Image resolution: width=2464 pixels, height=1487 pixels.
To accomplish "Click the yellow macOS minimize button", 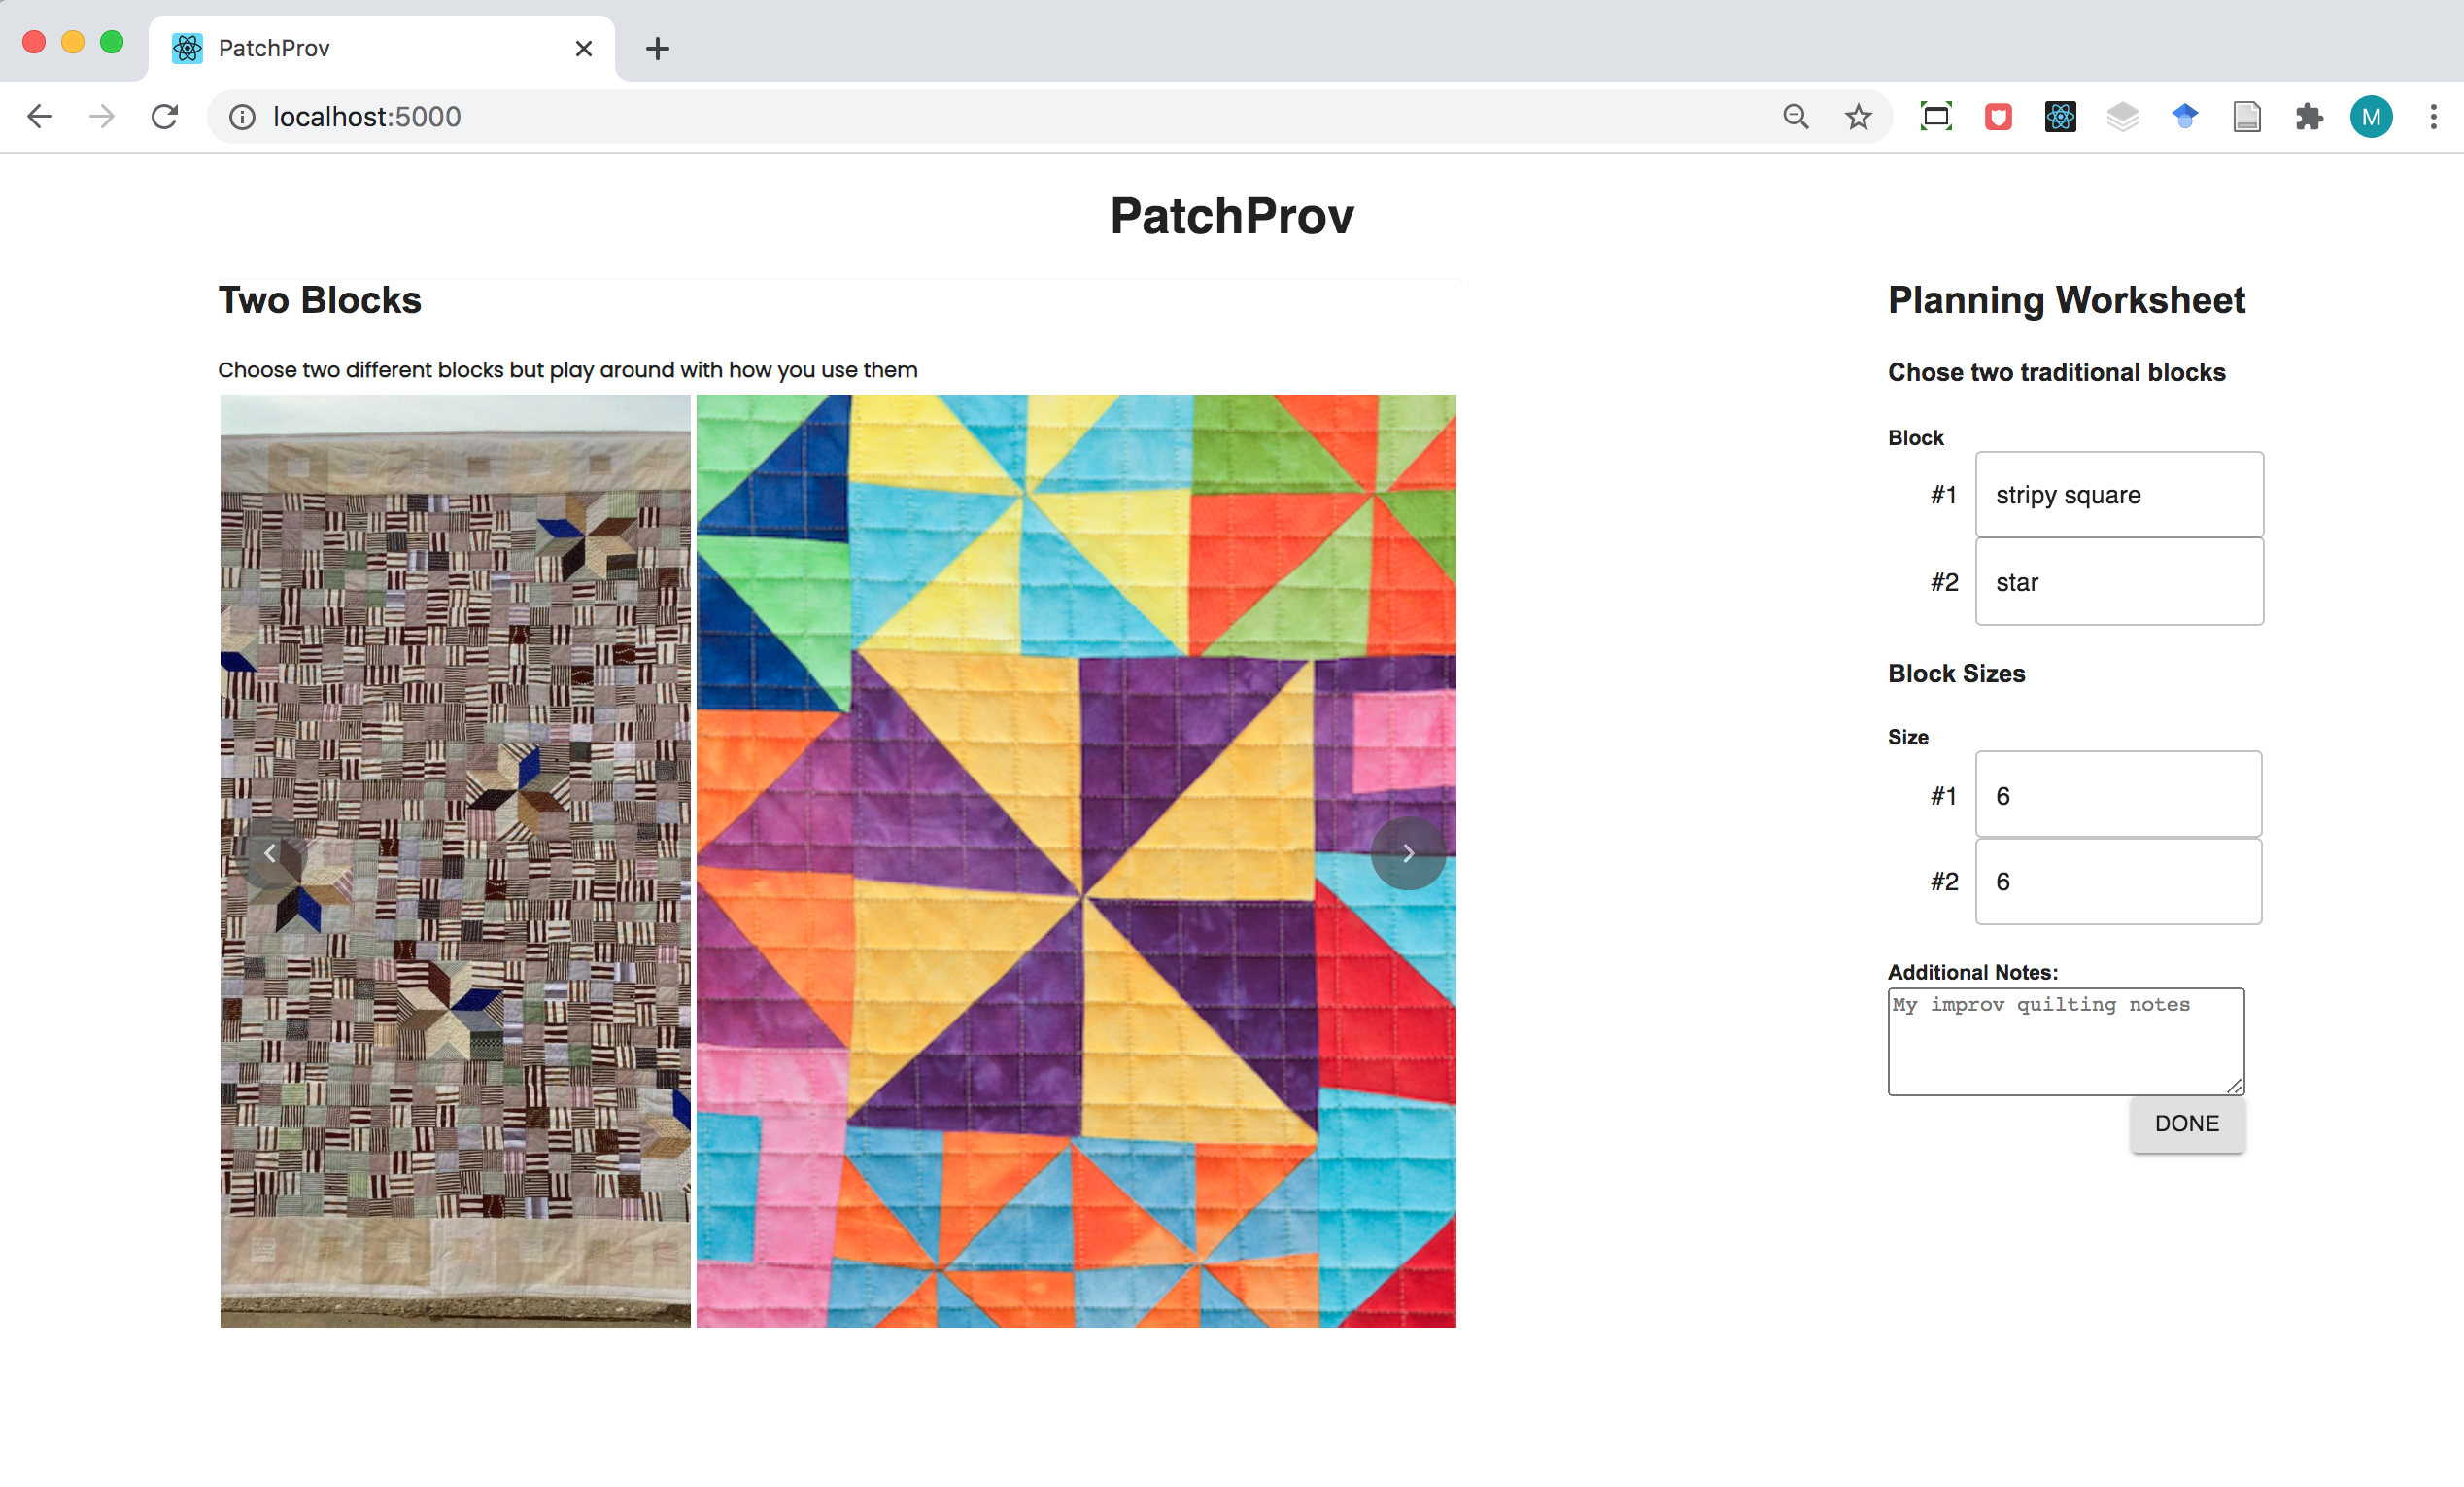I will (73, 42).
